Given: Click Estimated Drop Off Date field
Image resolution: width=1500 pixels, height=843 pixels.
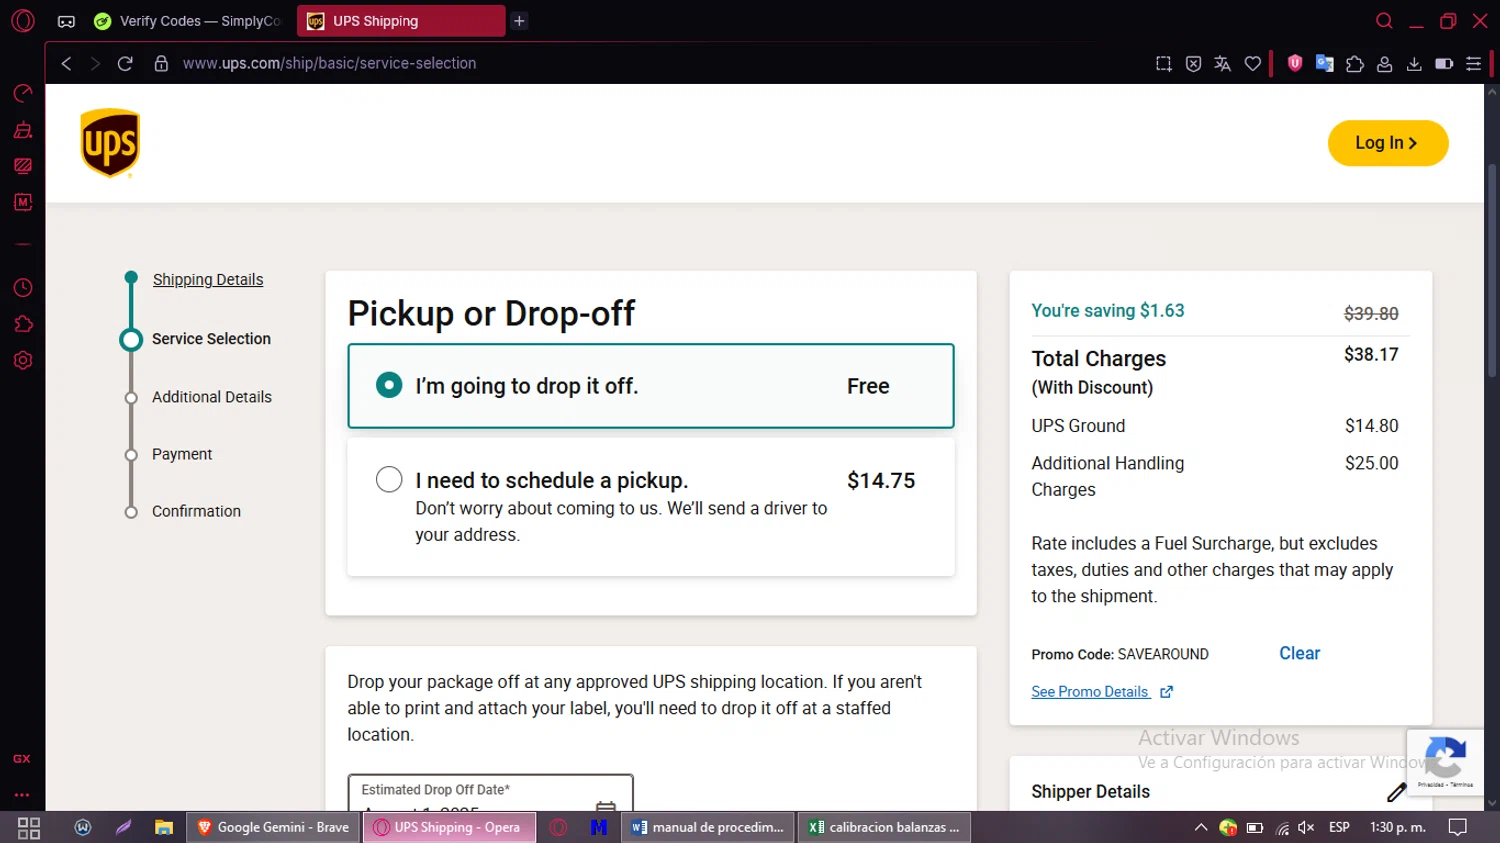Looking at the screenshot, I should pyautogui.click(x=490, y=793).
